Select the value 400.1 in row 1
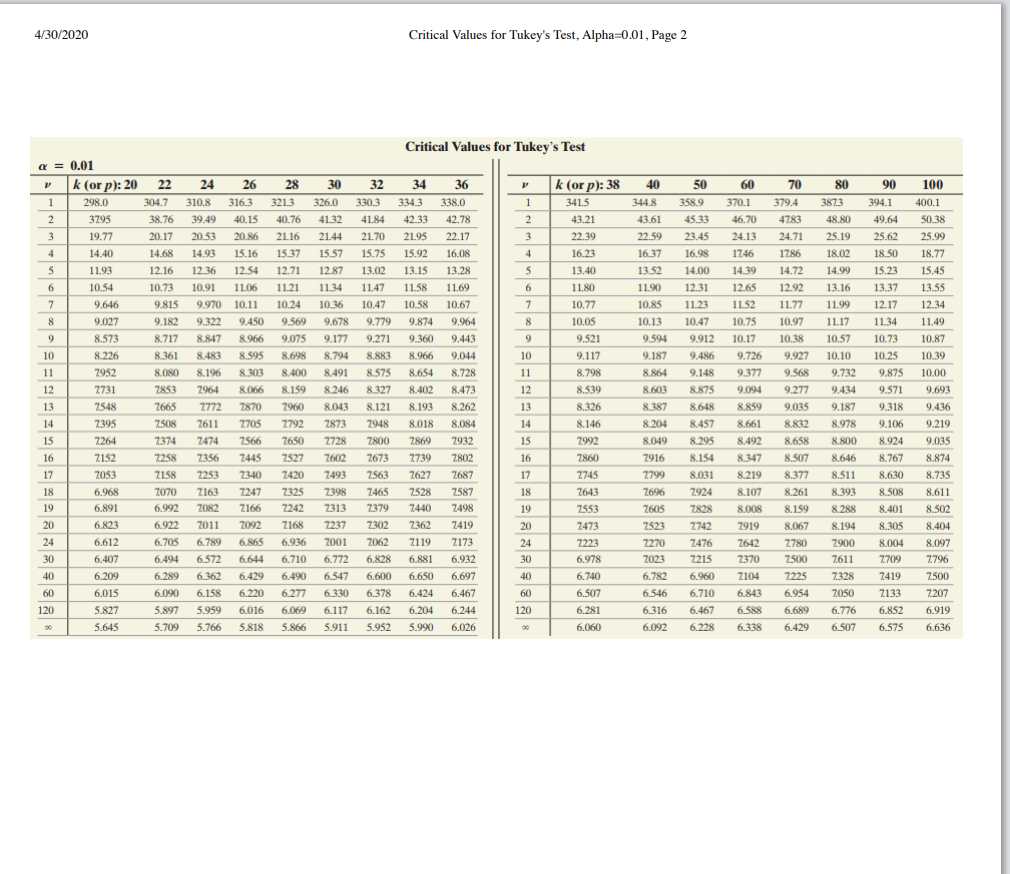This screenshot has height=874, width=1010. click(928, 201)
